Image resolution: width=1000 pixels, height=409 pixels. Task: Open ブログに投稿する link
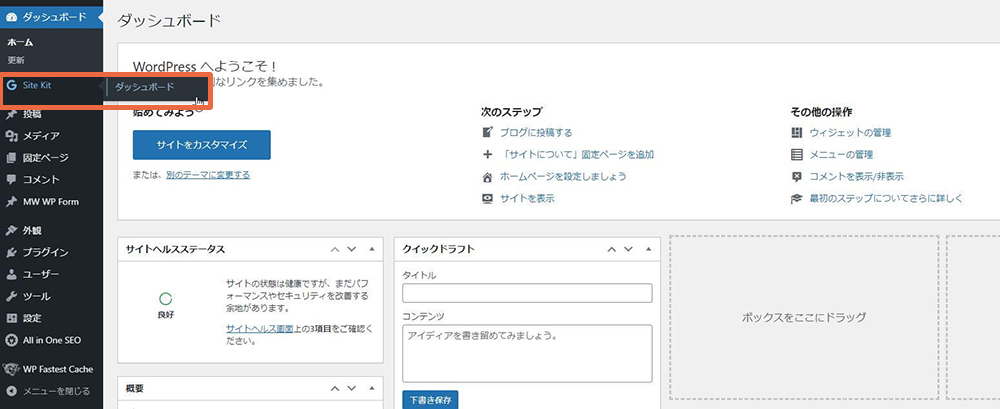tap(536, 133)
